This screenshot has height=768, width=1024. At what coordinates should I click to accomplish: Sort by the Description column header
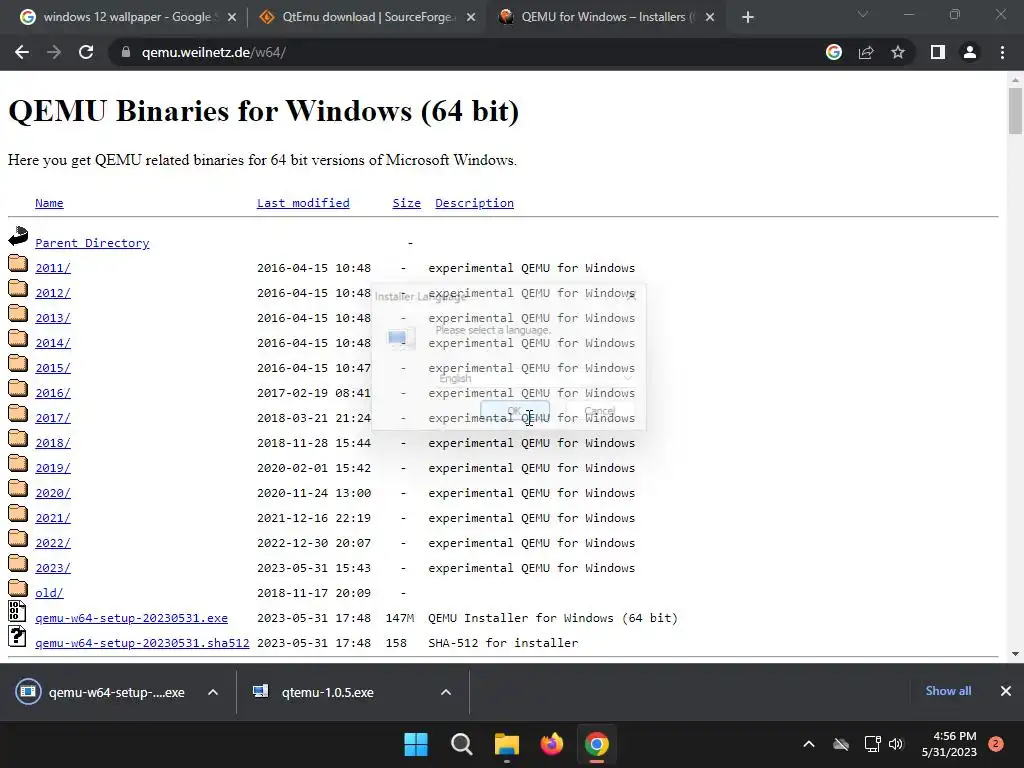pyautogui.click(x=474, y=203)
